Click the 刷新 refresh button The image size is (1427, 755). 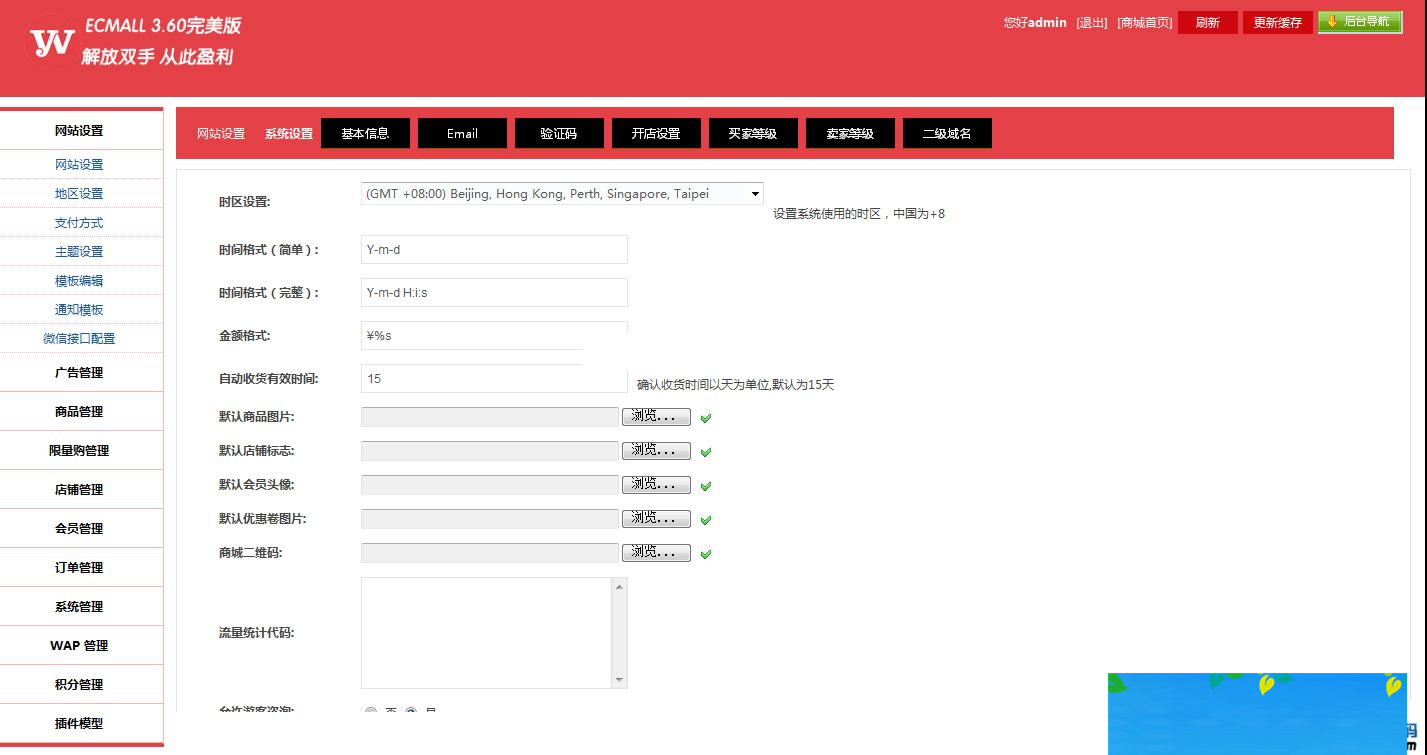click(x=1207, y=21)
